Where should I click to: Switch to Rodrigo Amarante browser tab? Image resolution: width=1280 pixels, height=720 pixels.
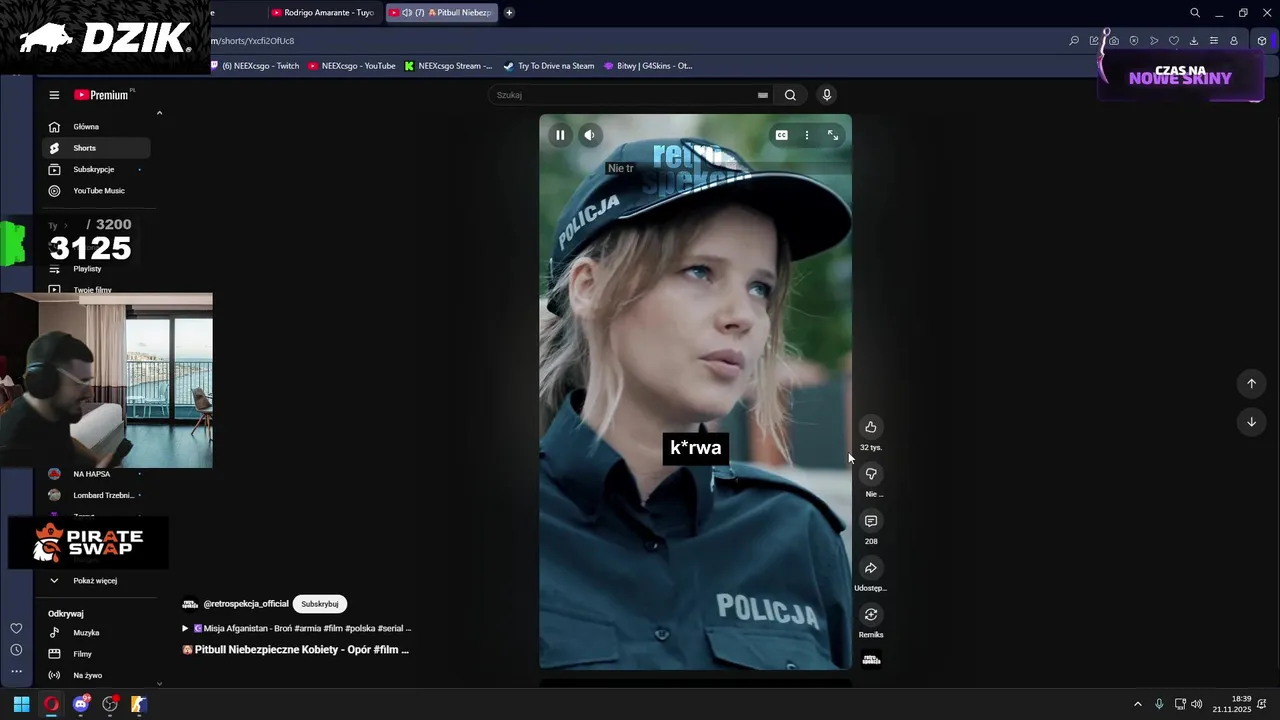coord(323,13)
